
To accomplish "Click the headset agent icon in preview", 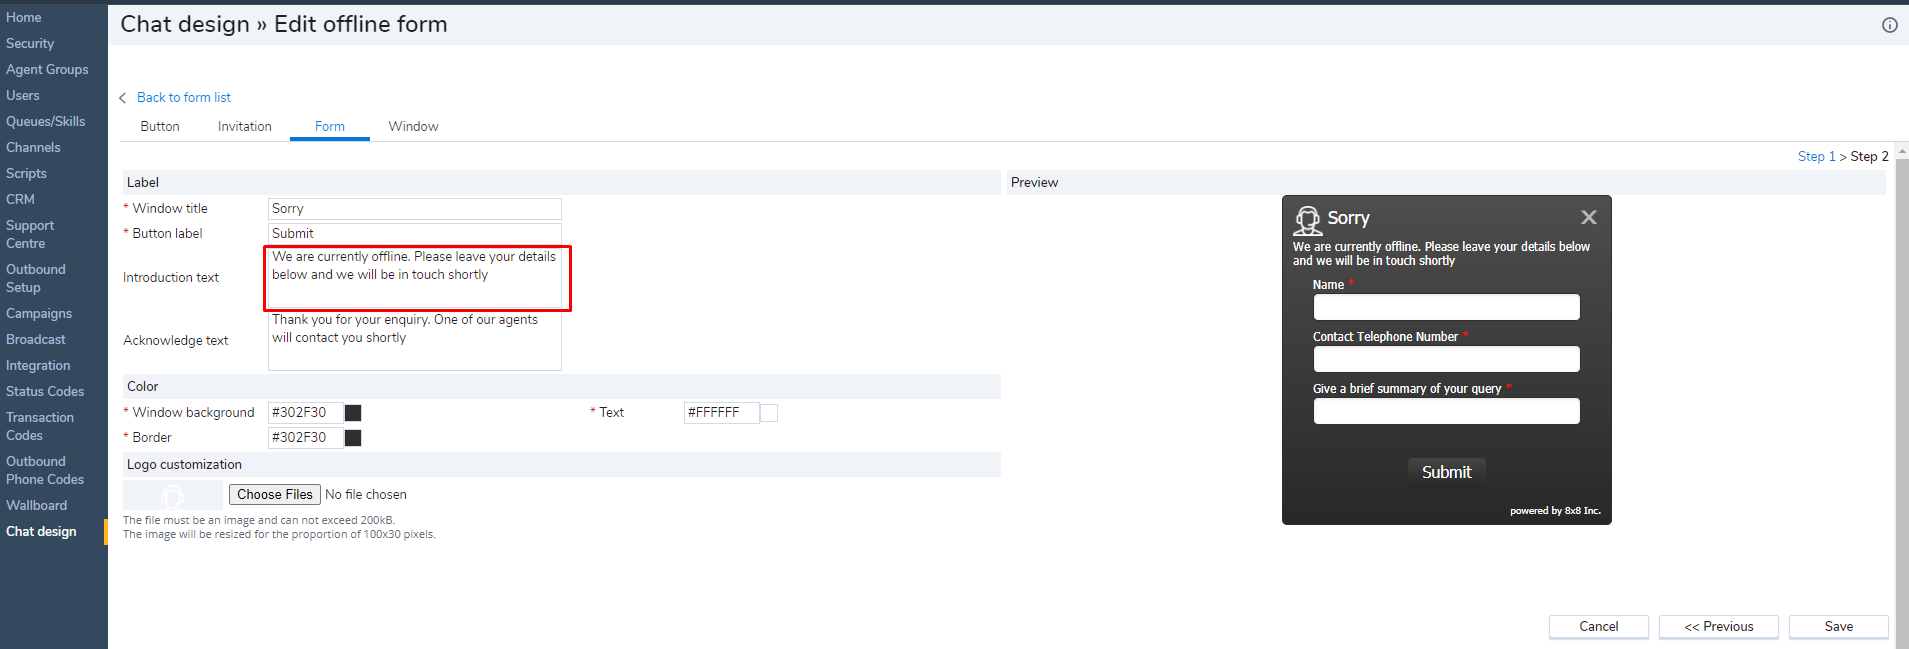I will 1307,220.
